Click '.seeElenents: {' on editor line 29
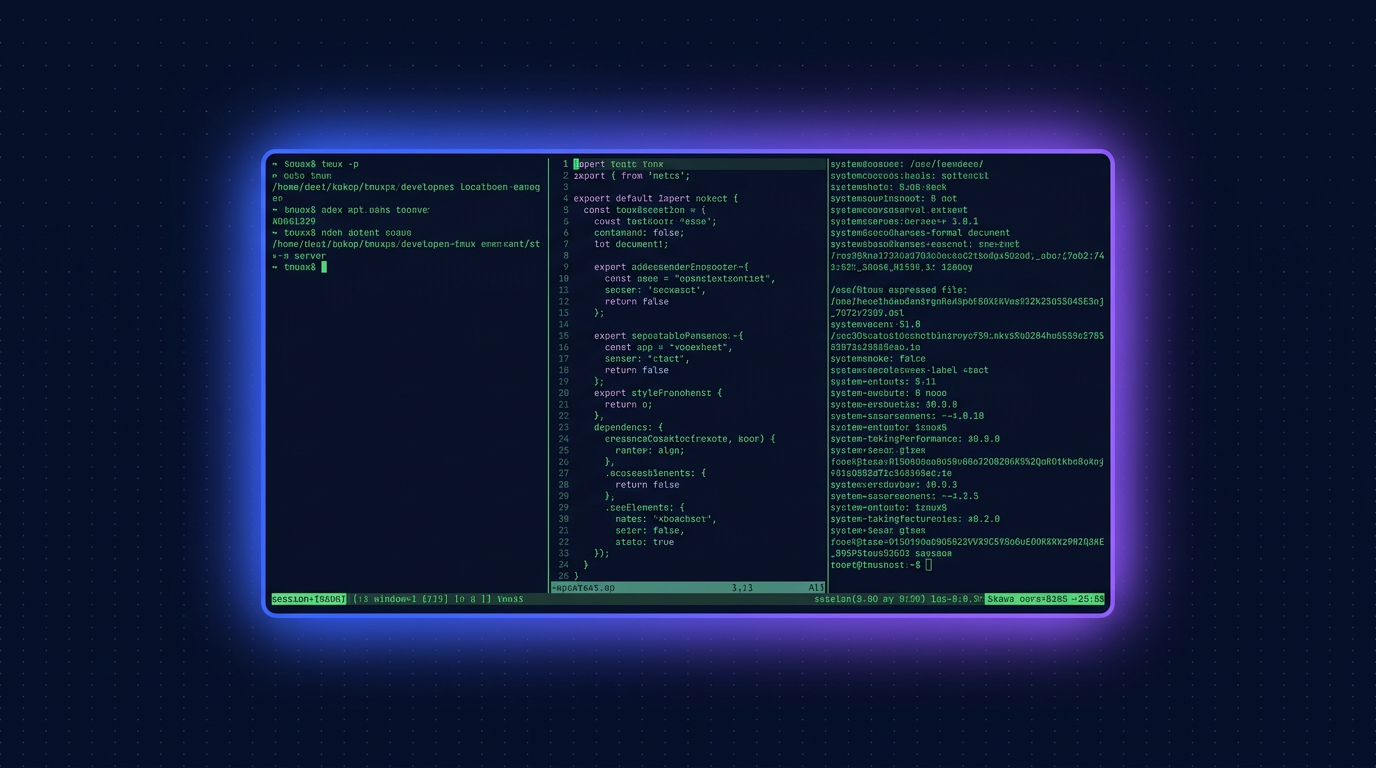The width and height of the screenshot is (1376, 768). 645,508
